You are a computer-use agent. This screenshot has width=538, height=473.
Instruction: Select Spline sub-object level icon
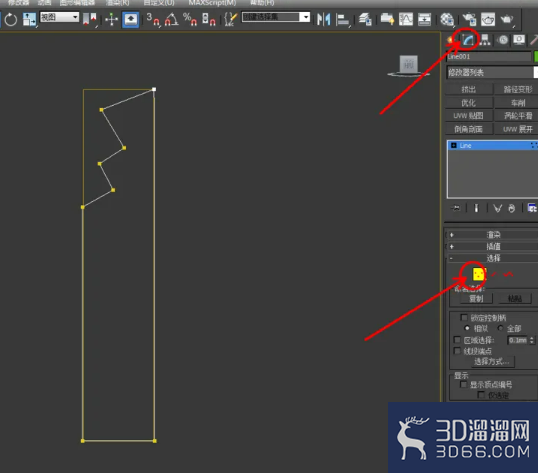[x=508, y=274]
